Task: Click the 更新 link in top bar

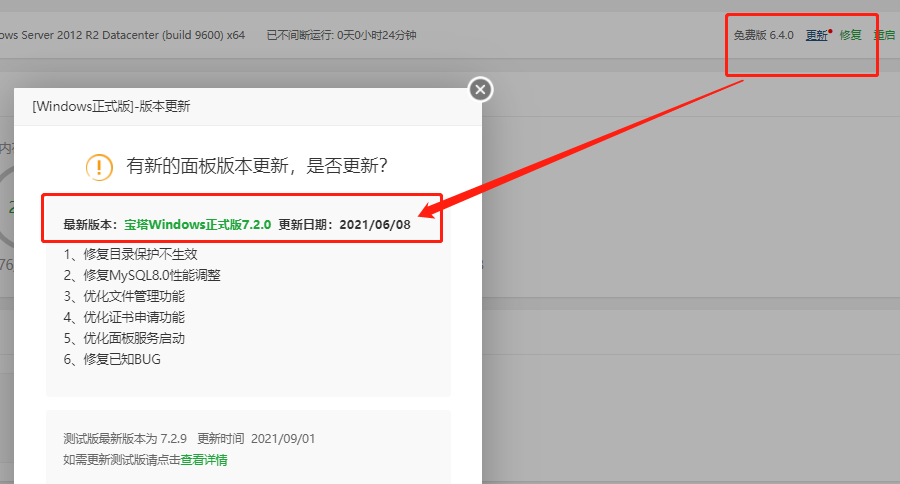Action: click(816, 35)
